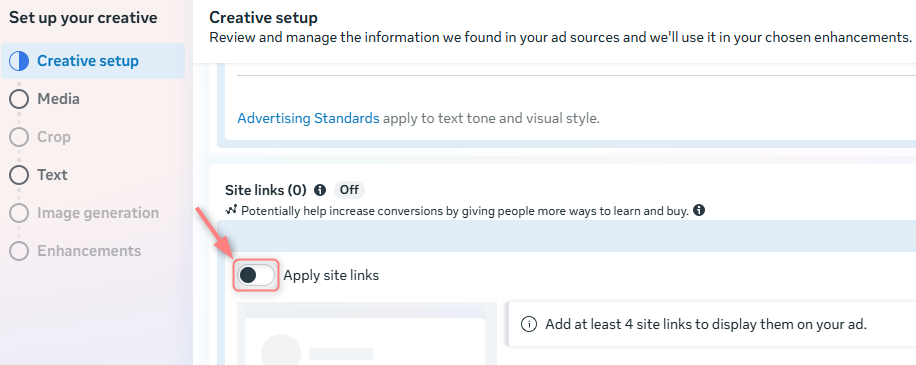This screenshot has width=916, height=365.
Task: Go to the Media step
Action: 58,99
